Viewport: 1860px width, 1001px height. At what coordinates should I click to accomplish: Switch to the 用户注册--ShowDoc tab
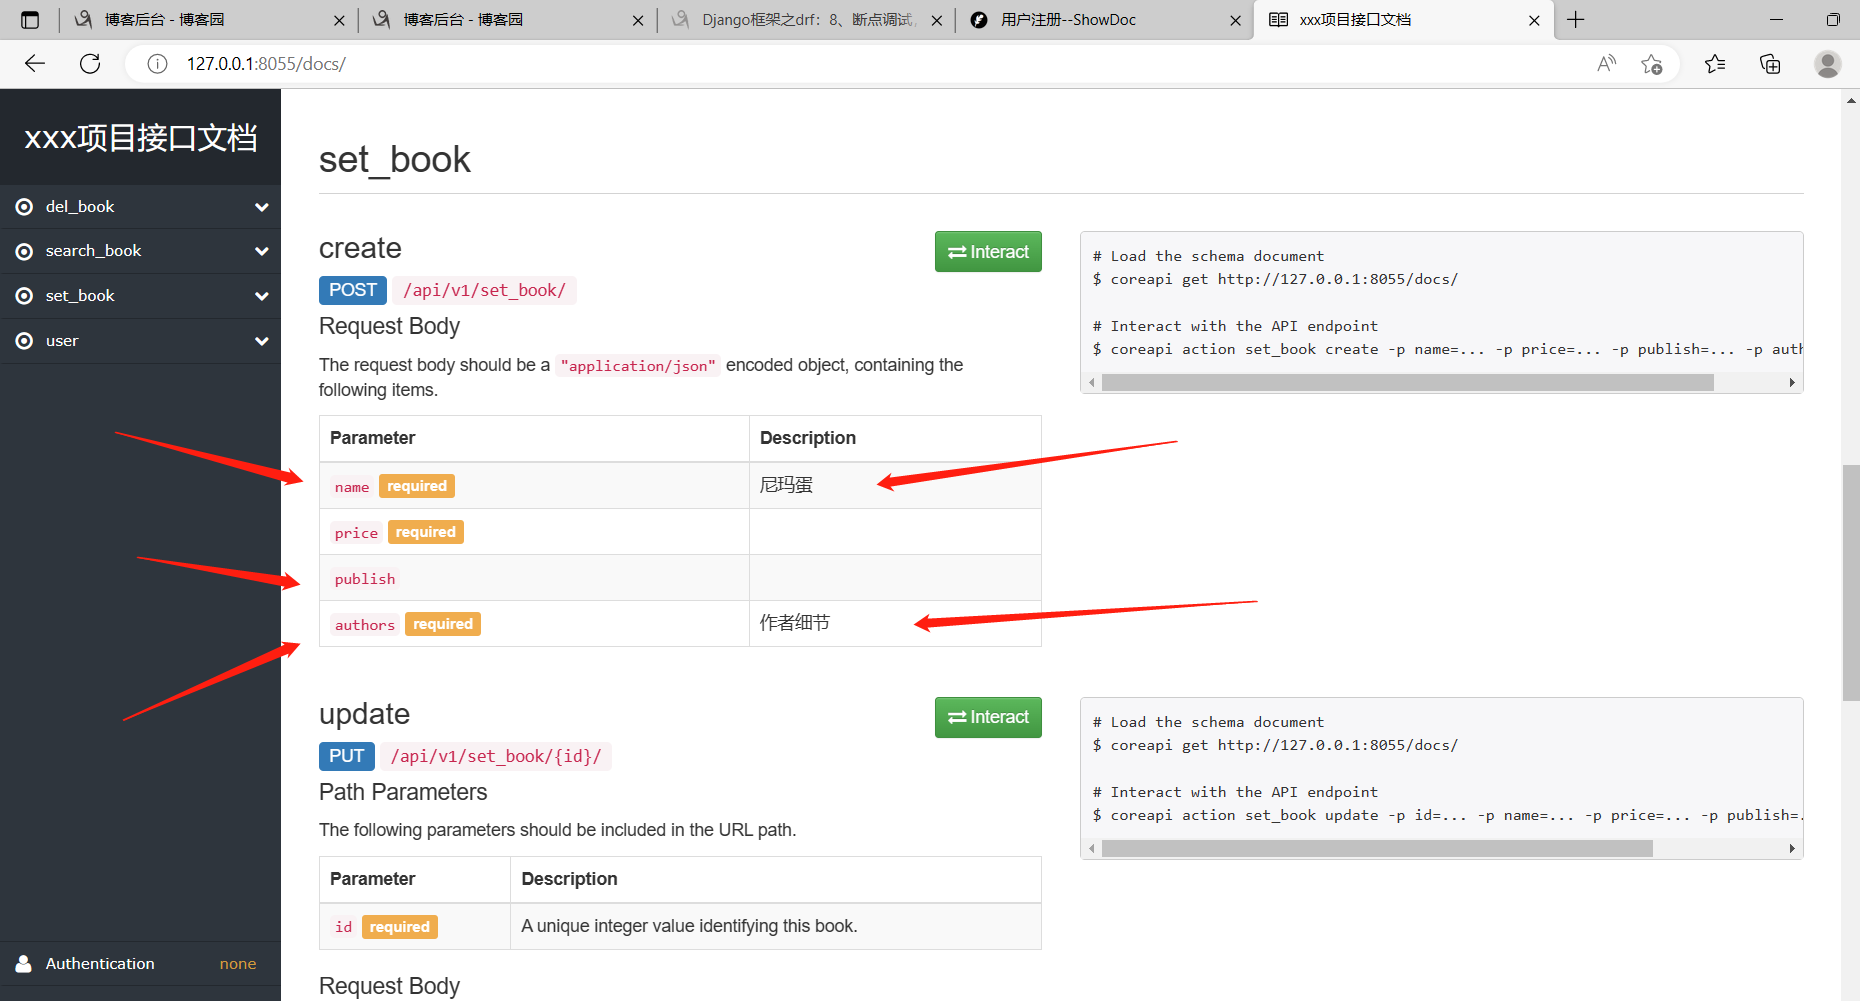(1104, 20)
